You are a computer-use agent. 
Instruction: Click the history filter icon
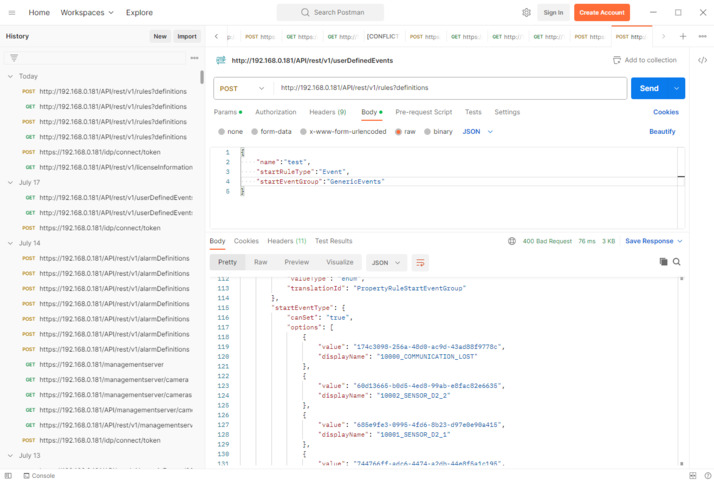[14, 58]
